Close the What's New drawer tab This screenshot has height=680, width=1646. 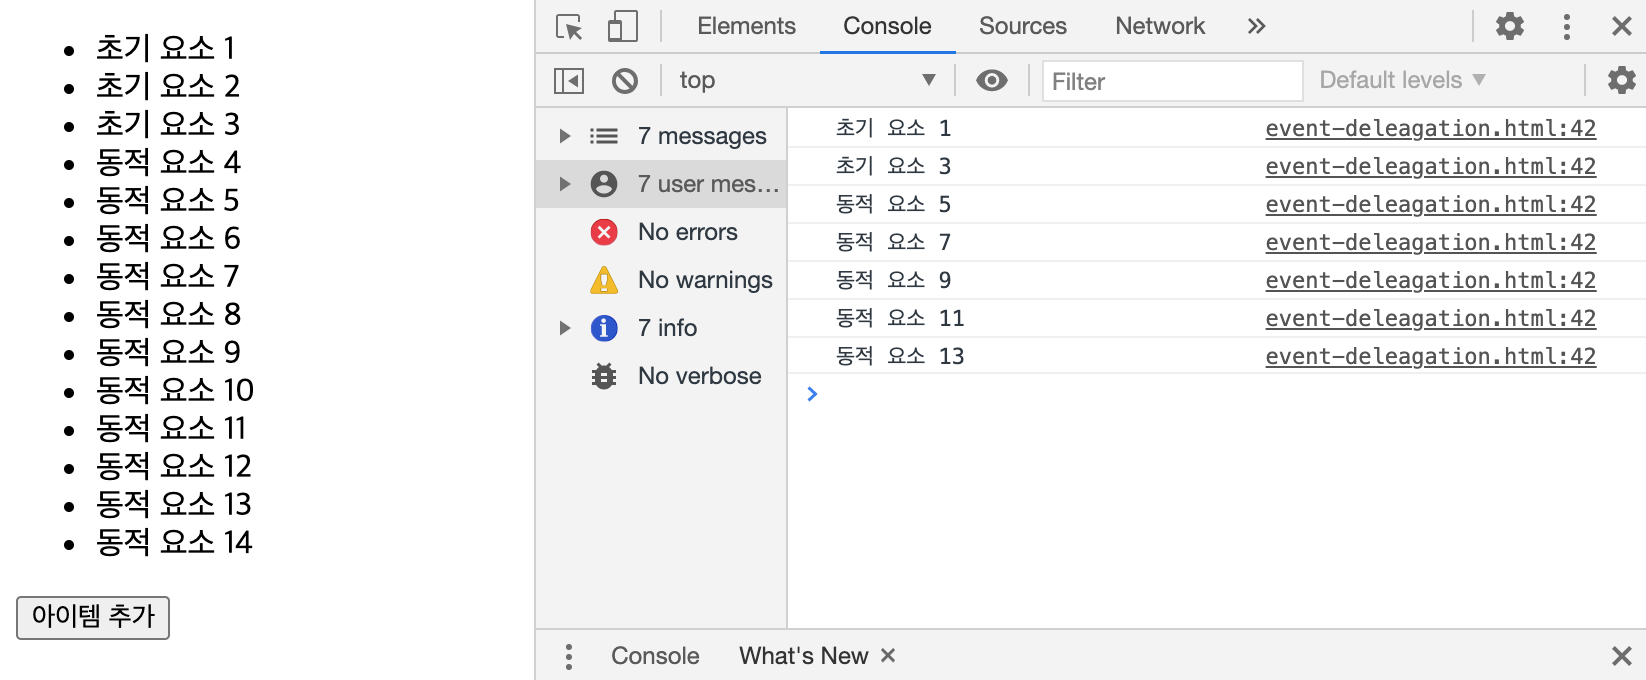click(x=888, y=656)
